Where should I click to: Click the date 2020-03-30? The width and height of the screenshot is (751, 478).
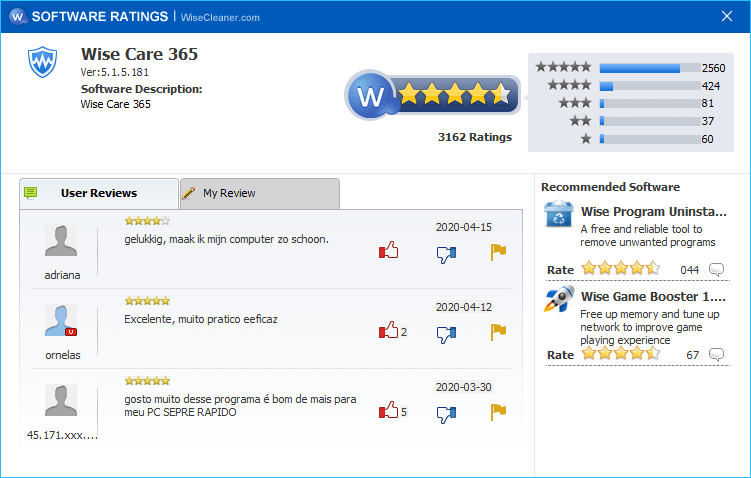(x=464, y=387)
